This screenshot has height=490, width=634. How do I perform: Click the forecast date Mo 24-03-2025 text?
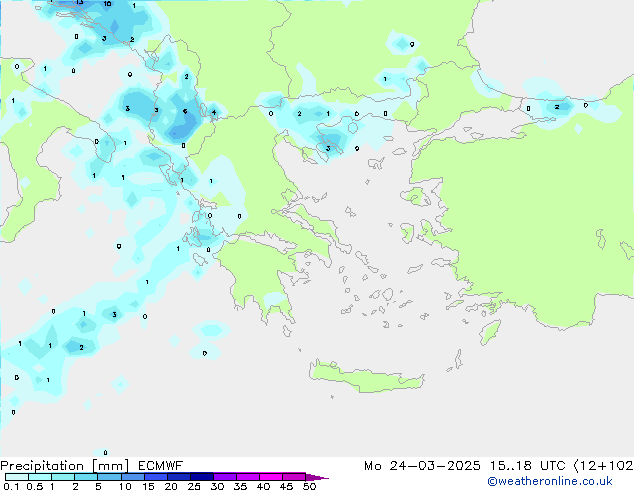(422, 466)
